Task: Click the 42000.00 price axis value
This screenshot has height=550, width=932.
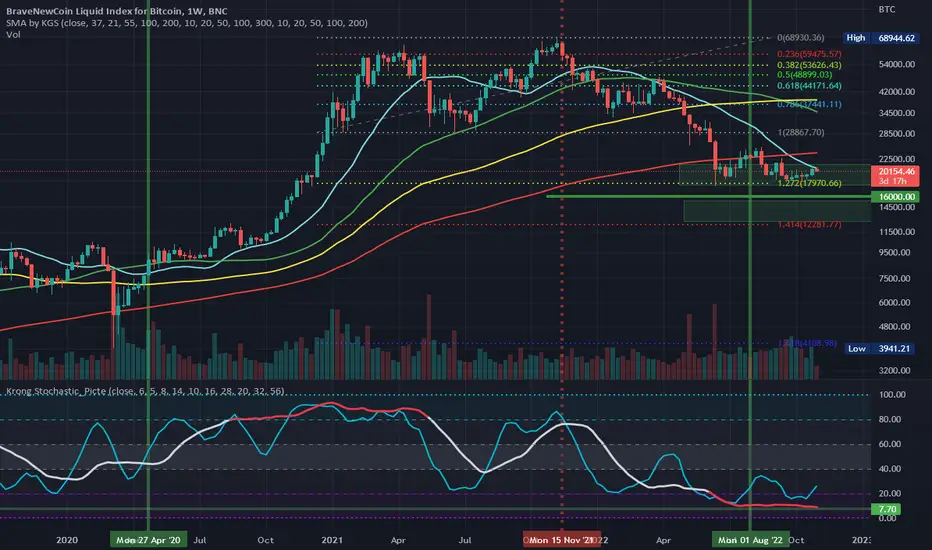Action: (x=896, y=92)
